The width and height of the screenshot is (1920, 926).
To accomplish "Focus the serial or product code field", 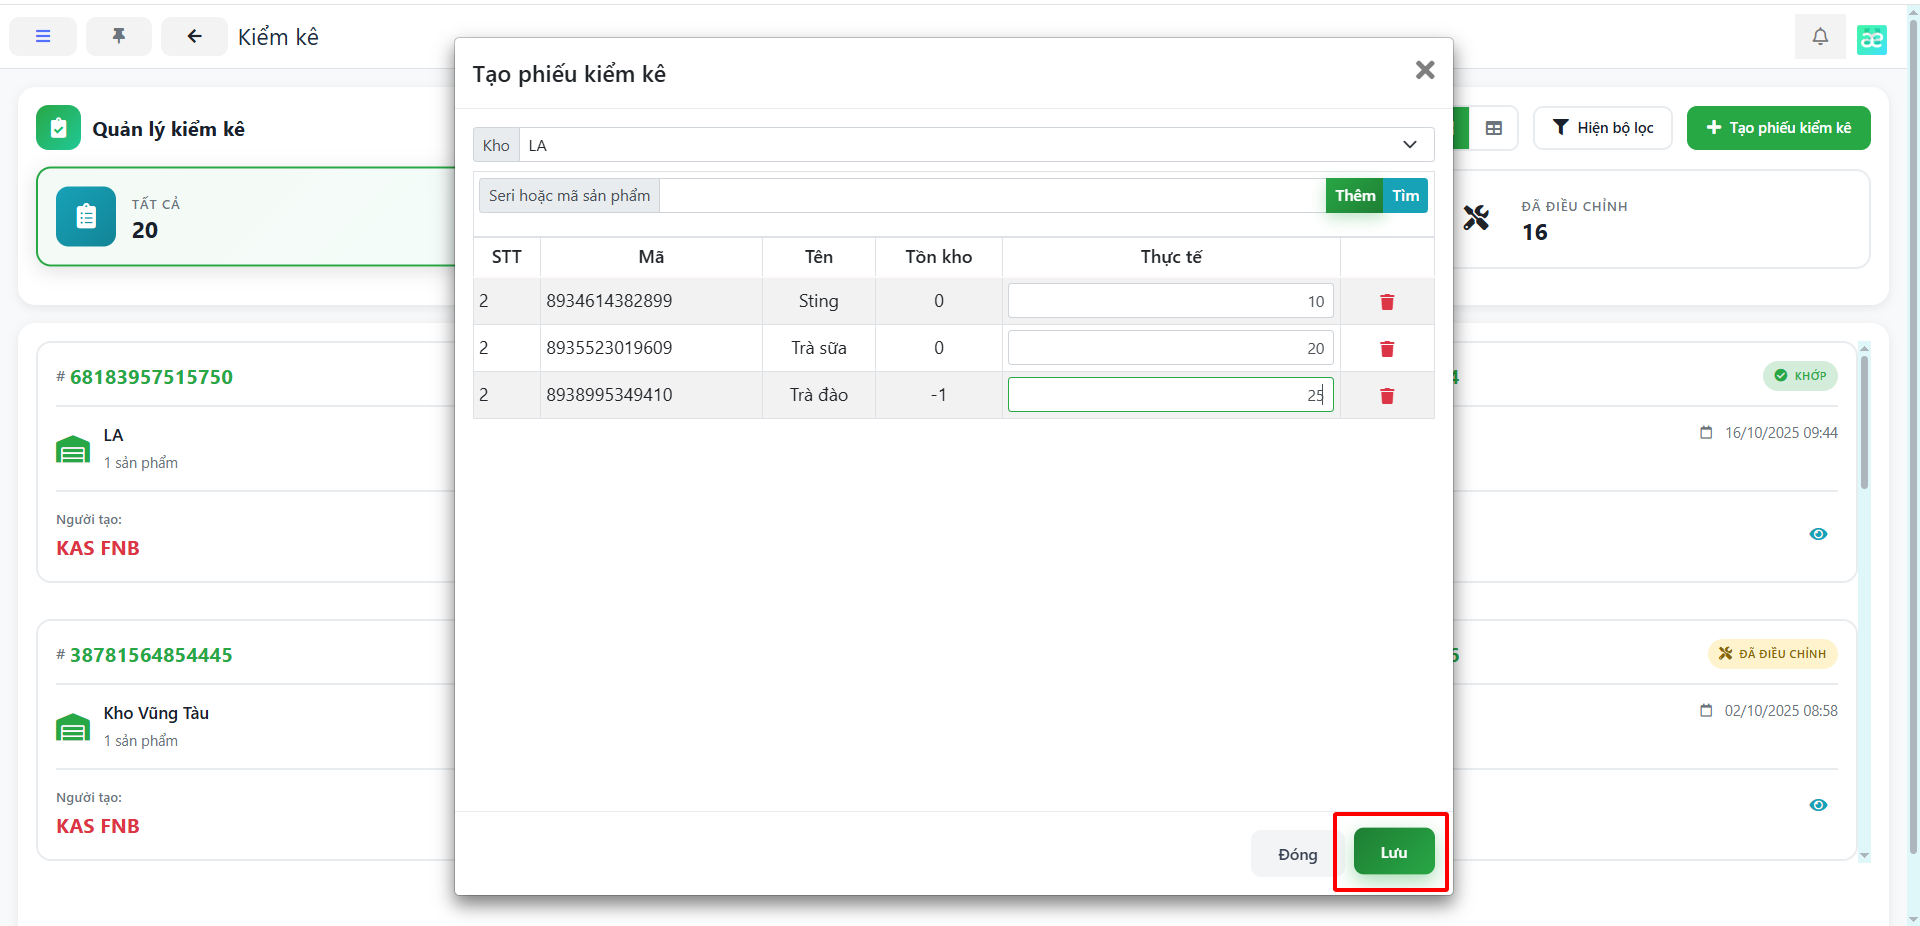I will [x=990, y=196].
